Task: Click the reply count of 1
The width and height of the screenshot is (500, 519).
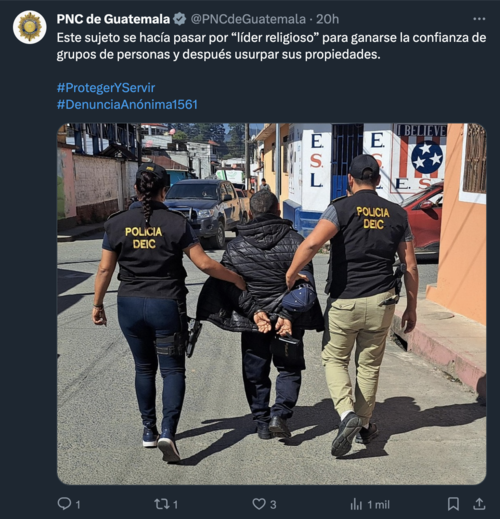Action: click(x=78, y=505)
